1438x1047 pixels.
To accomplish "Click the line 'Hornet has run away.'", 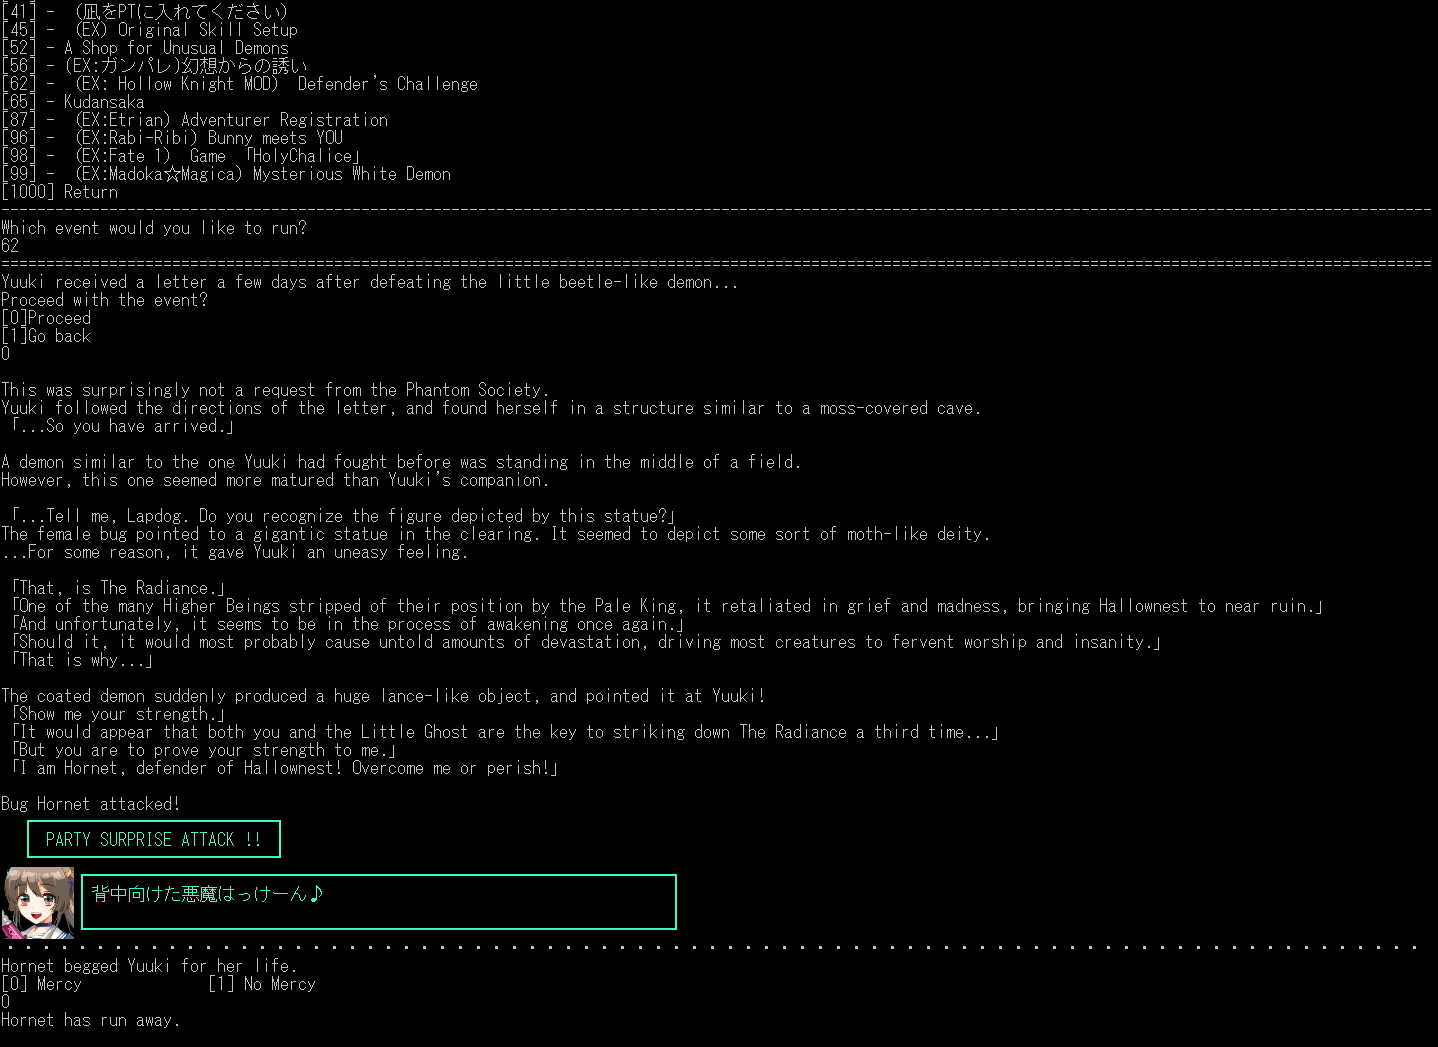I will [x=91, y=1020].
